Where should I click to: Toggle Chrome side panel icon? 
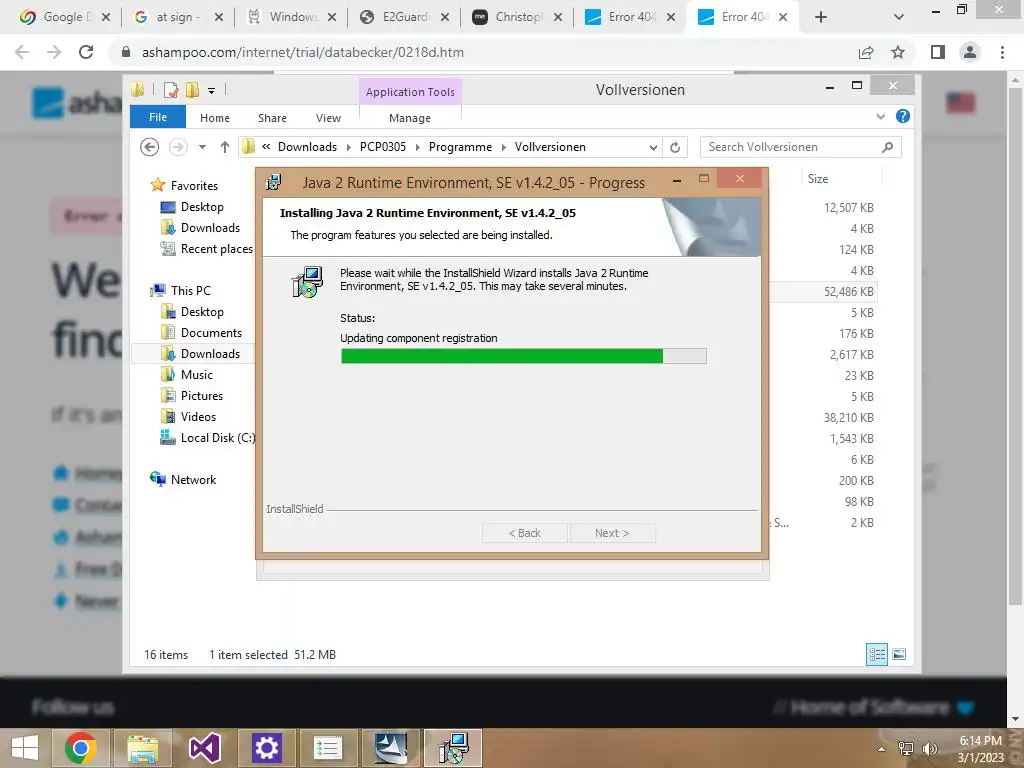pos(938,52)
